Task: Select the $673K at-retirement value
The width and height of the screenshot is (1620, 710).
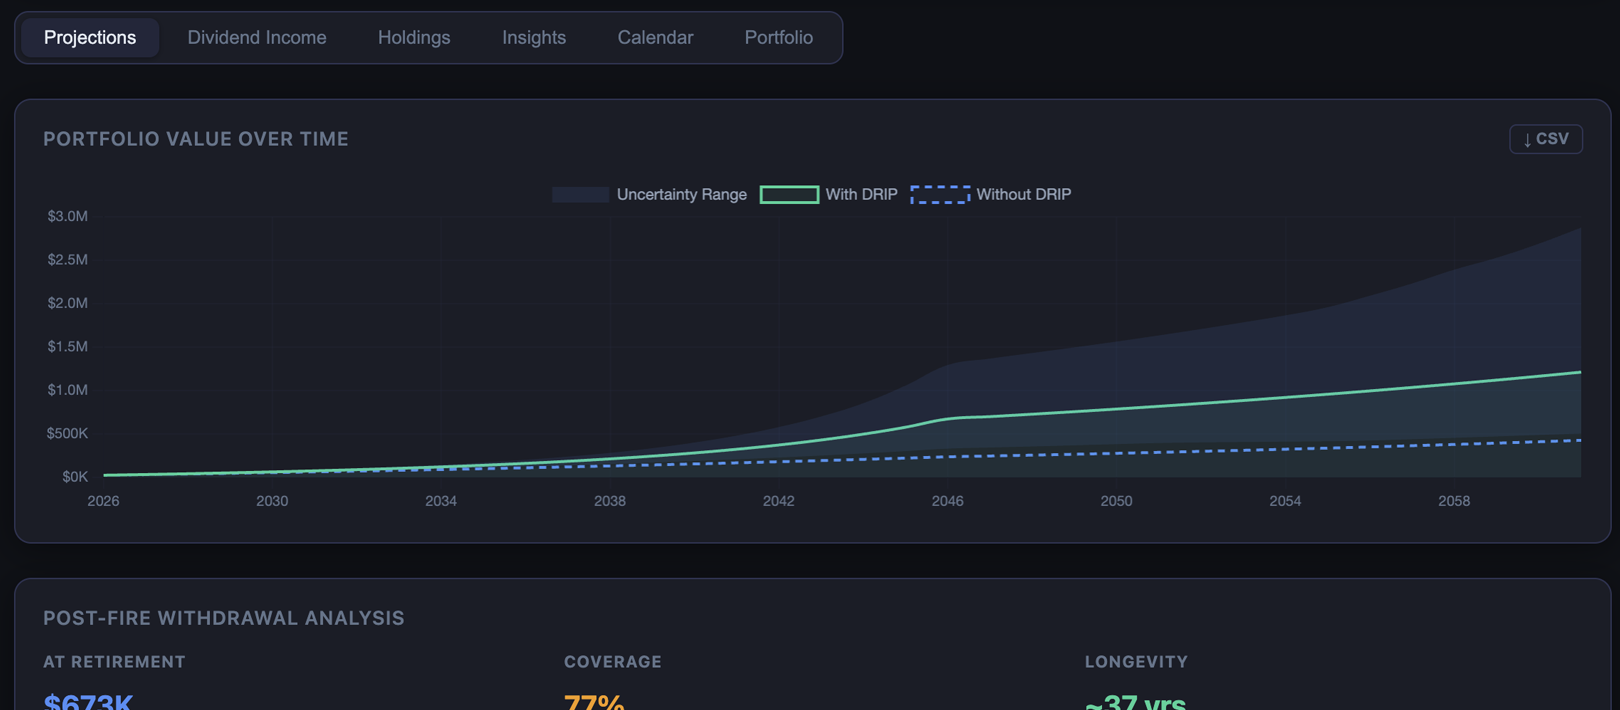Action: (x=88, y=702)
